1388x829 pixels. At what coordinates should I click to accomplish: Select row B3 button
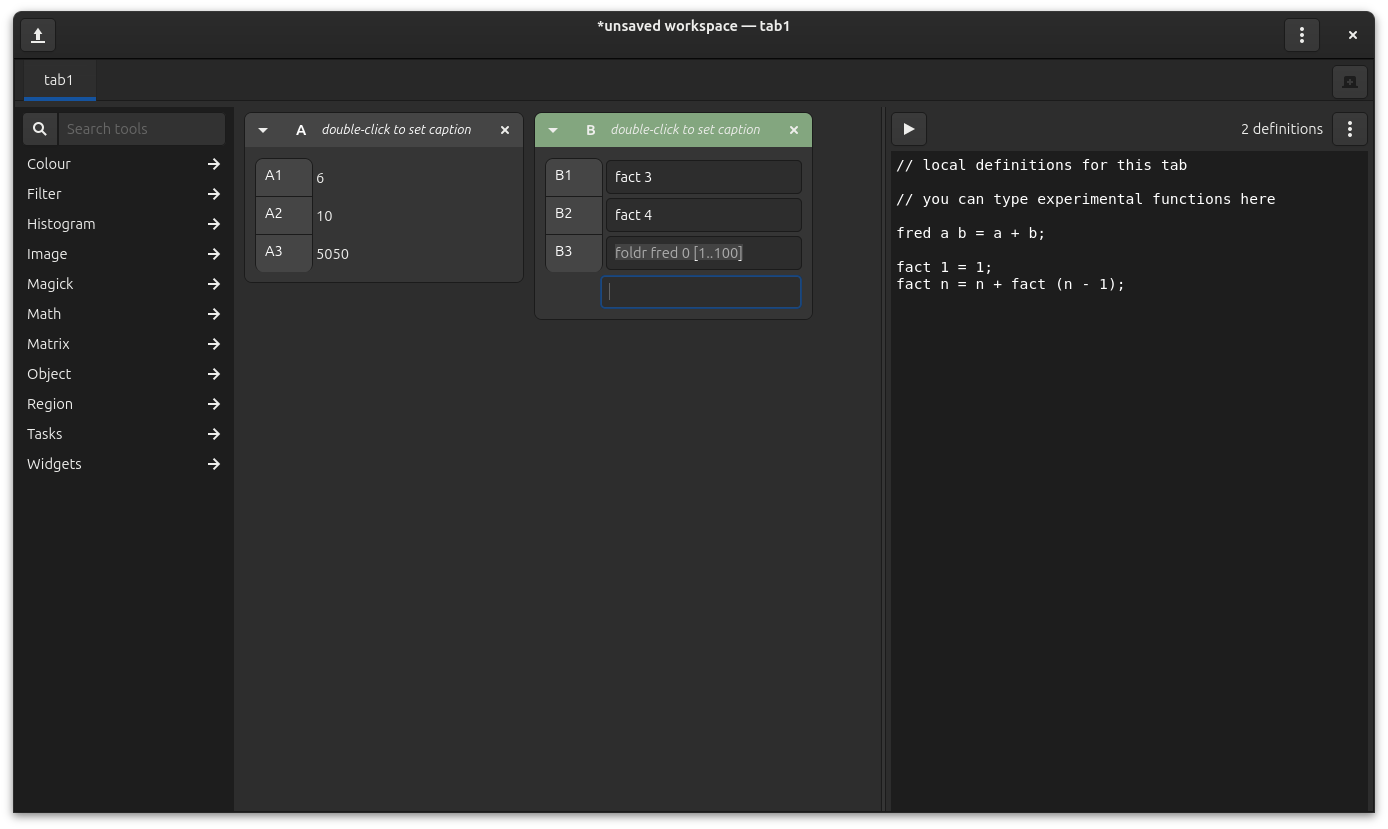pos(574,253)
